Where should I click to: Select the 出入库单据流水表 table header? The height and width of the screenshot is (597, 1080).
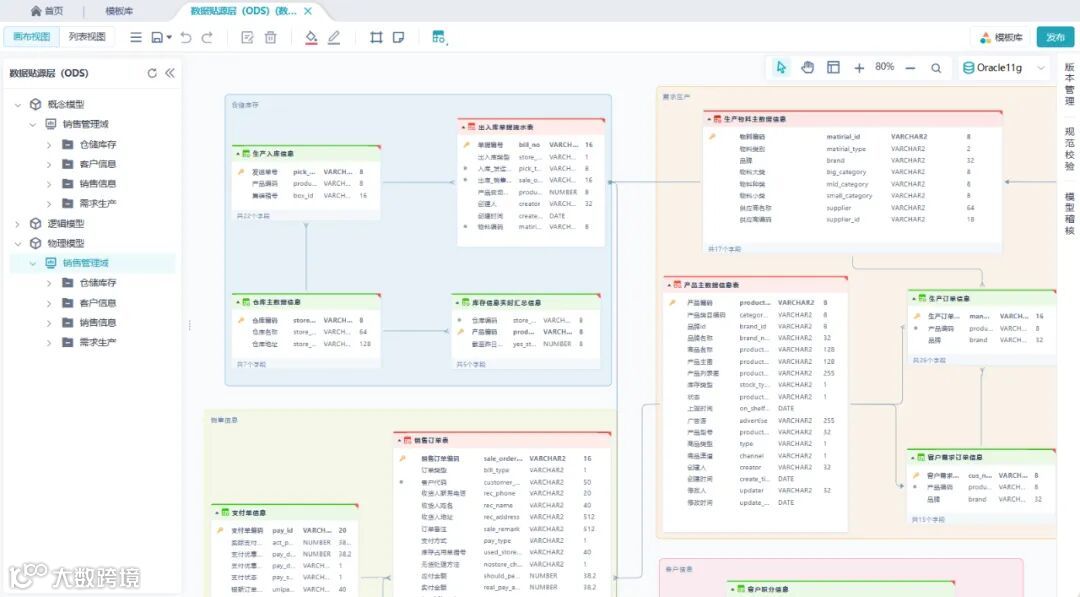[530, 127]
